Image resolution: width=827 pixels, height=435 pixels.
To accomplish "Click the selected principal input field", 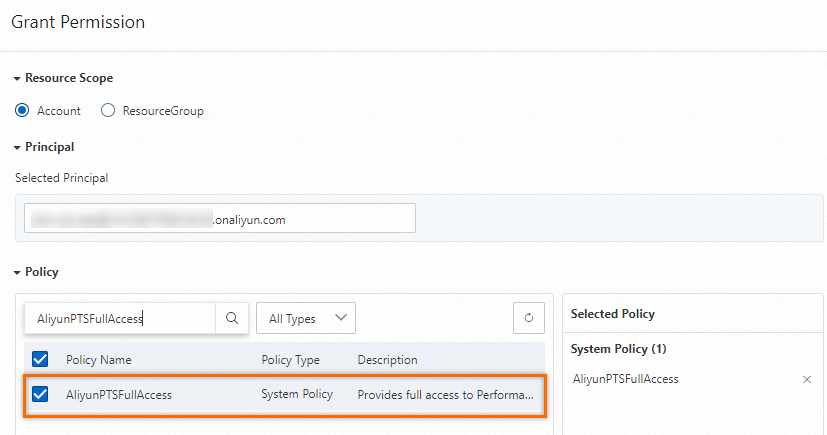I will (220, 219).
